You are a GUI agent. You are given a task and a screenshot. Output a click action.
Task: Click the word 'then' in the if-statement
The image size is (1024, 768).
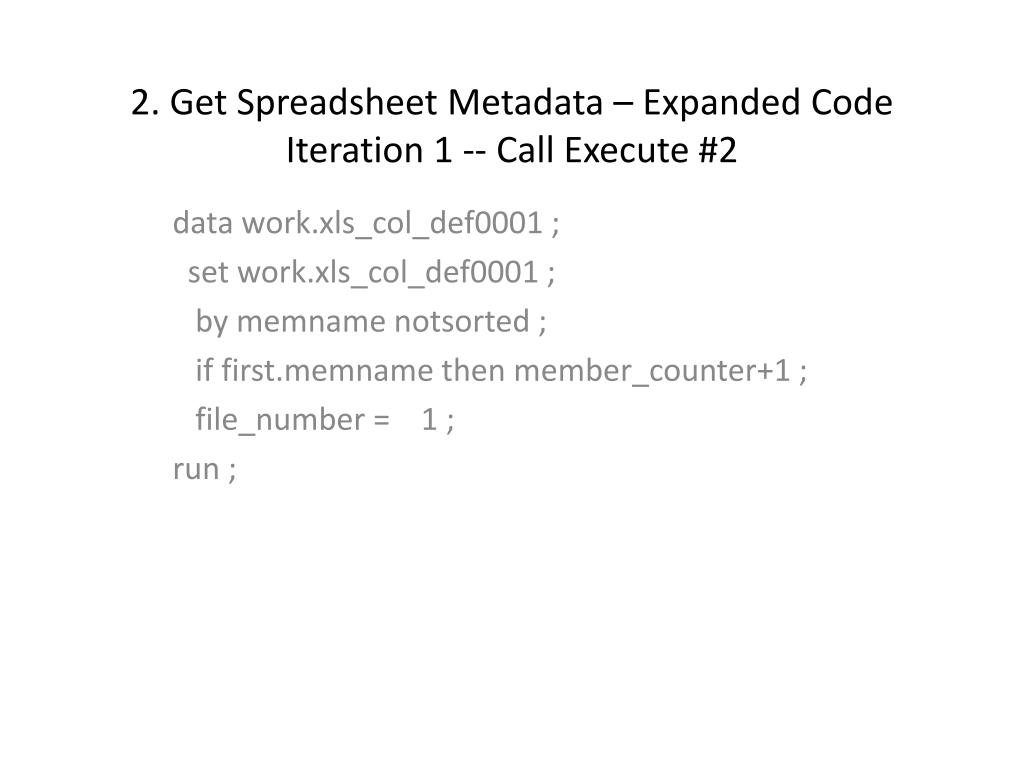[x=473, y=370]
